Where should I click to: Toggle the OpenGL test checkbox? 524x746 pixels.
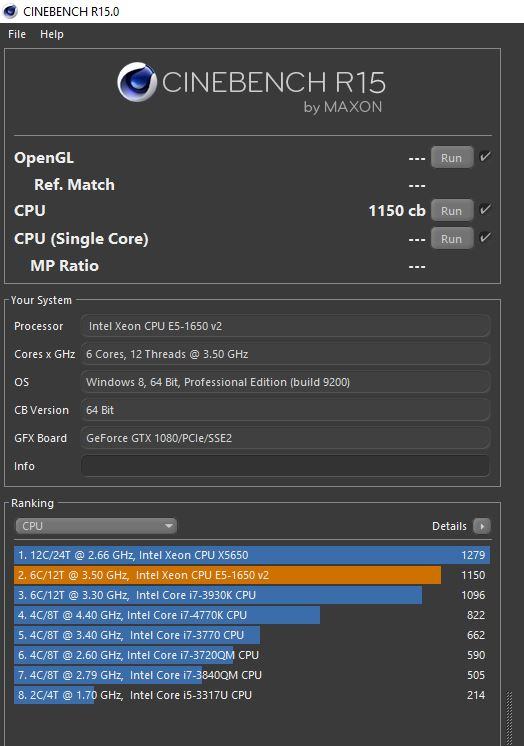485,157
